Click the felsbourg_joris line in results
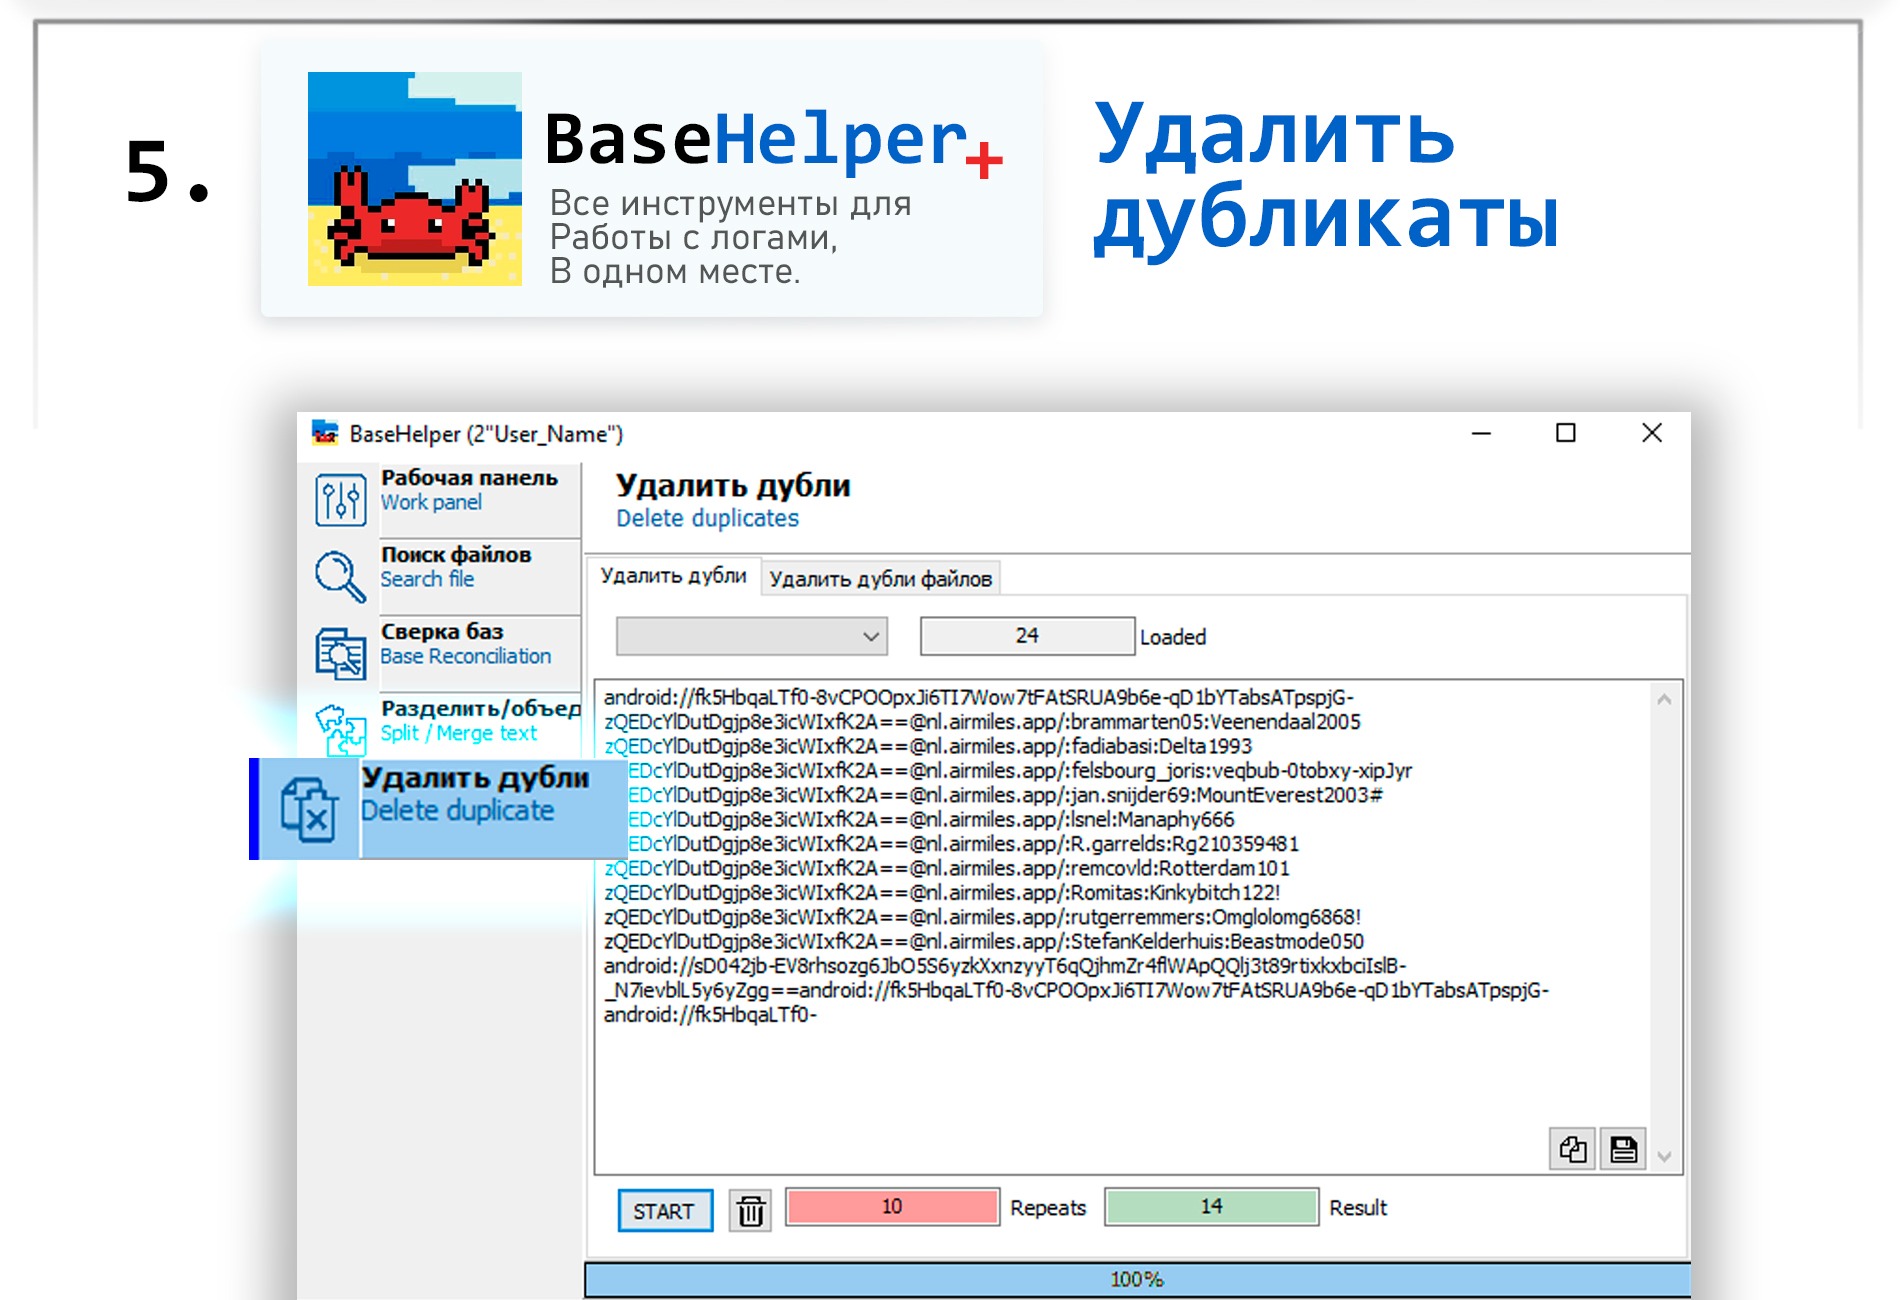Viewport: 1900px width, 1300px height. pos(1020,771)
